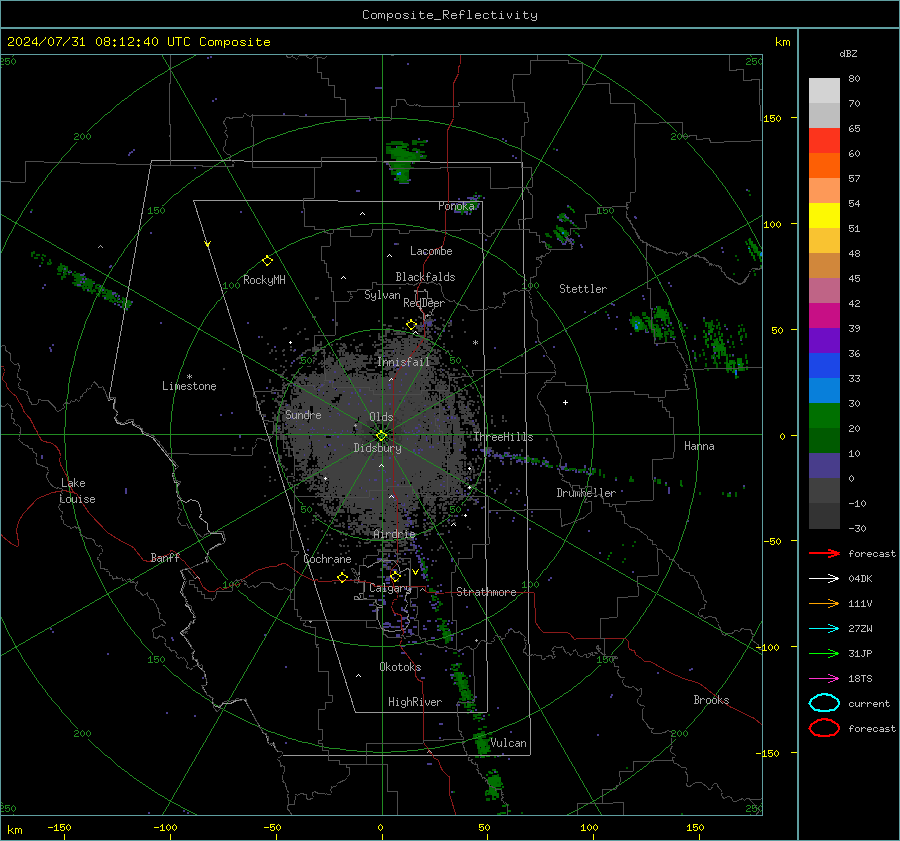Viewport: 900px width, 841px height.
Task: Click the yellow V marker northwest of RockyMH
Action: click(x=208, y=244)
